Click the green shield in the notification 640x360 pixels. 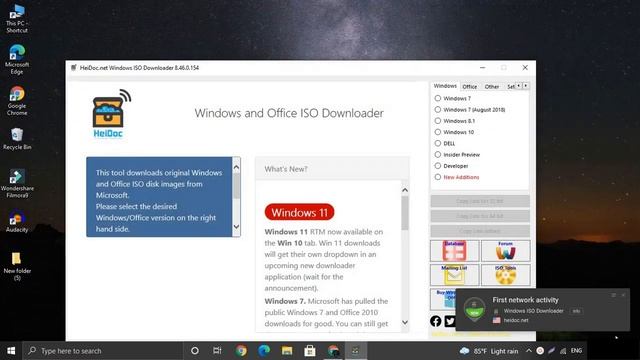coord(474,309)
